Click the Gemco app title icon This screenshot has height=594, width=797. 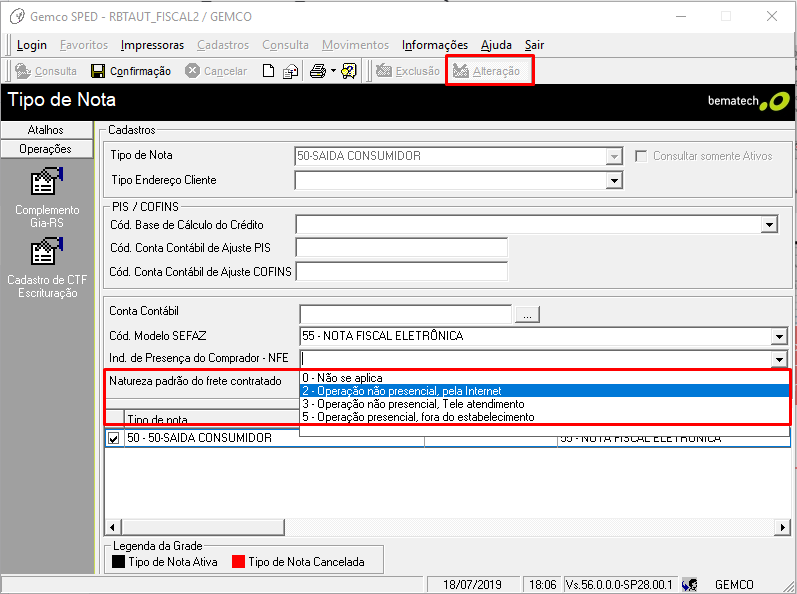click(x=17, y=16)
